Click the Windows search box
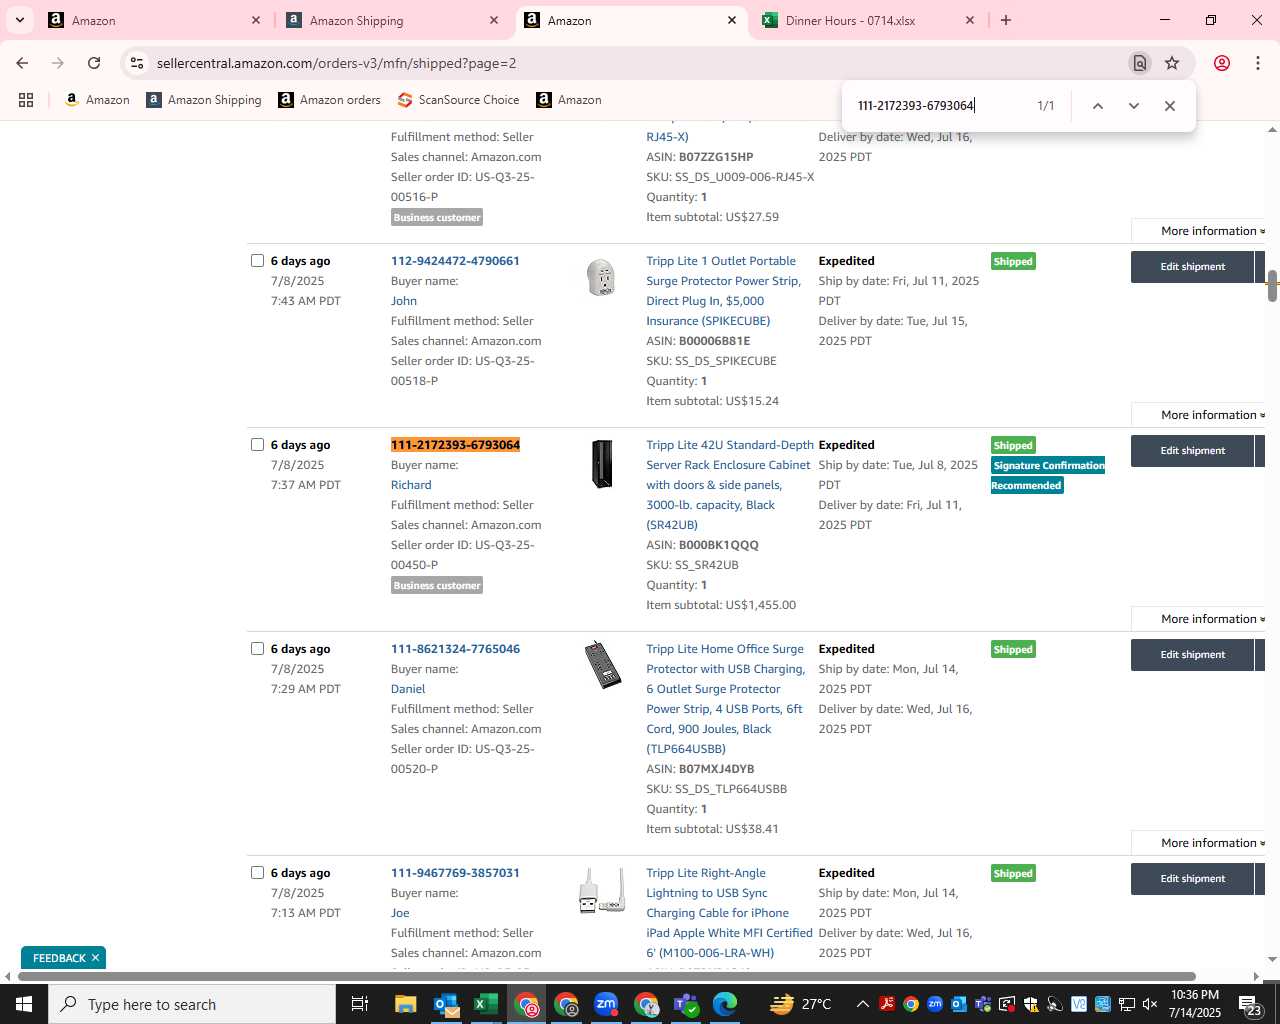 (x=192, y=1004)
